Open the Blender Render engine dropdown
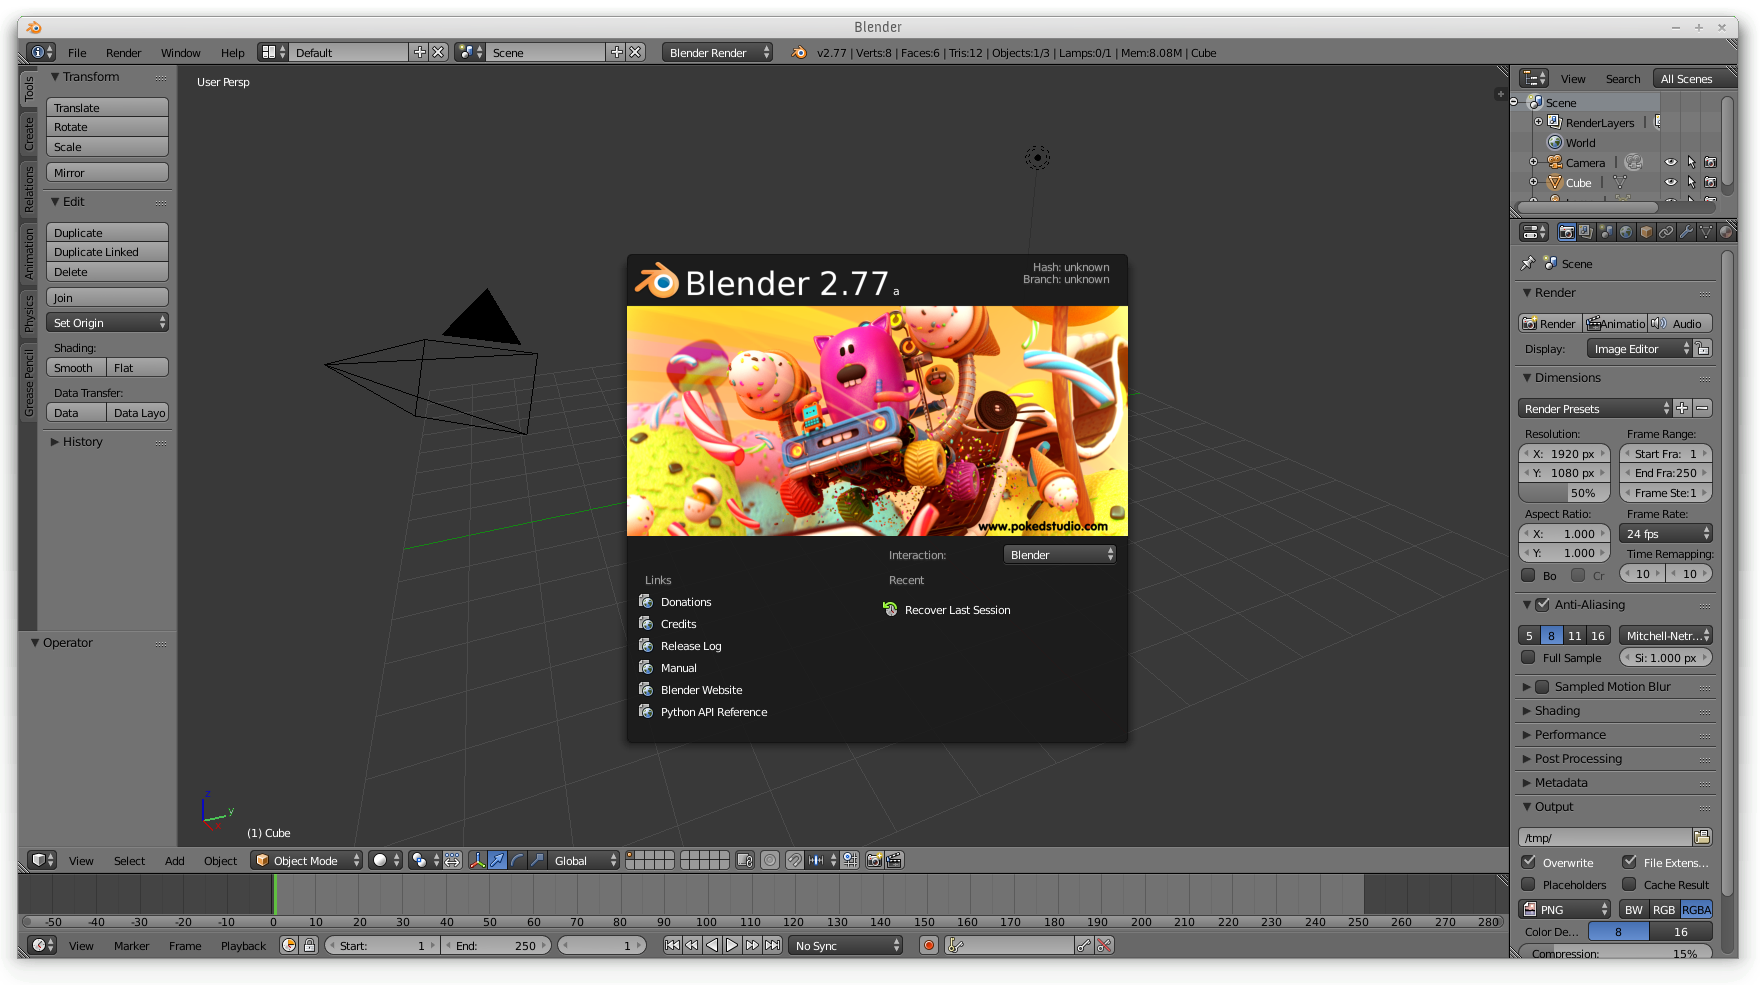Viewport: 1764px width, 985px height. click(717, 52)
